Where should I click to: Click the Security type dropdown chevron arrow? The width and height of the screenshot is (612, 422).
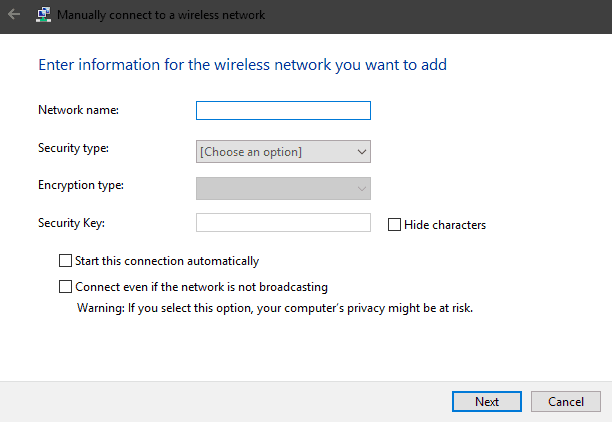[x=361, y=152]
